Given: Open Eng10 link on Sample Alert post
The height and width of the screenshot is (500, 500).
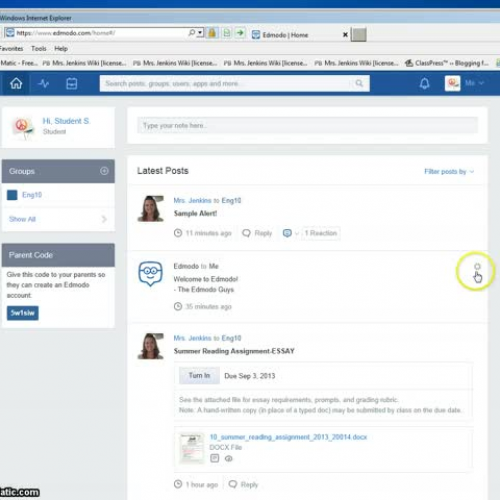Looking at the screenshot, I should point(231,200).
